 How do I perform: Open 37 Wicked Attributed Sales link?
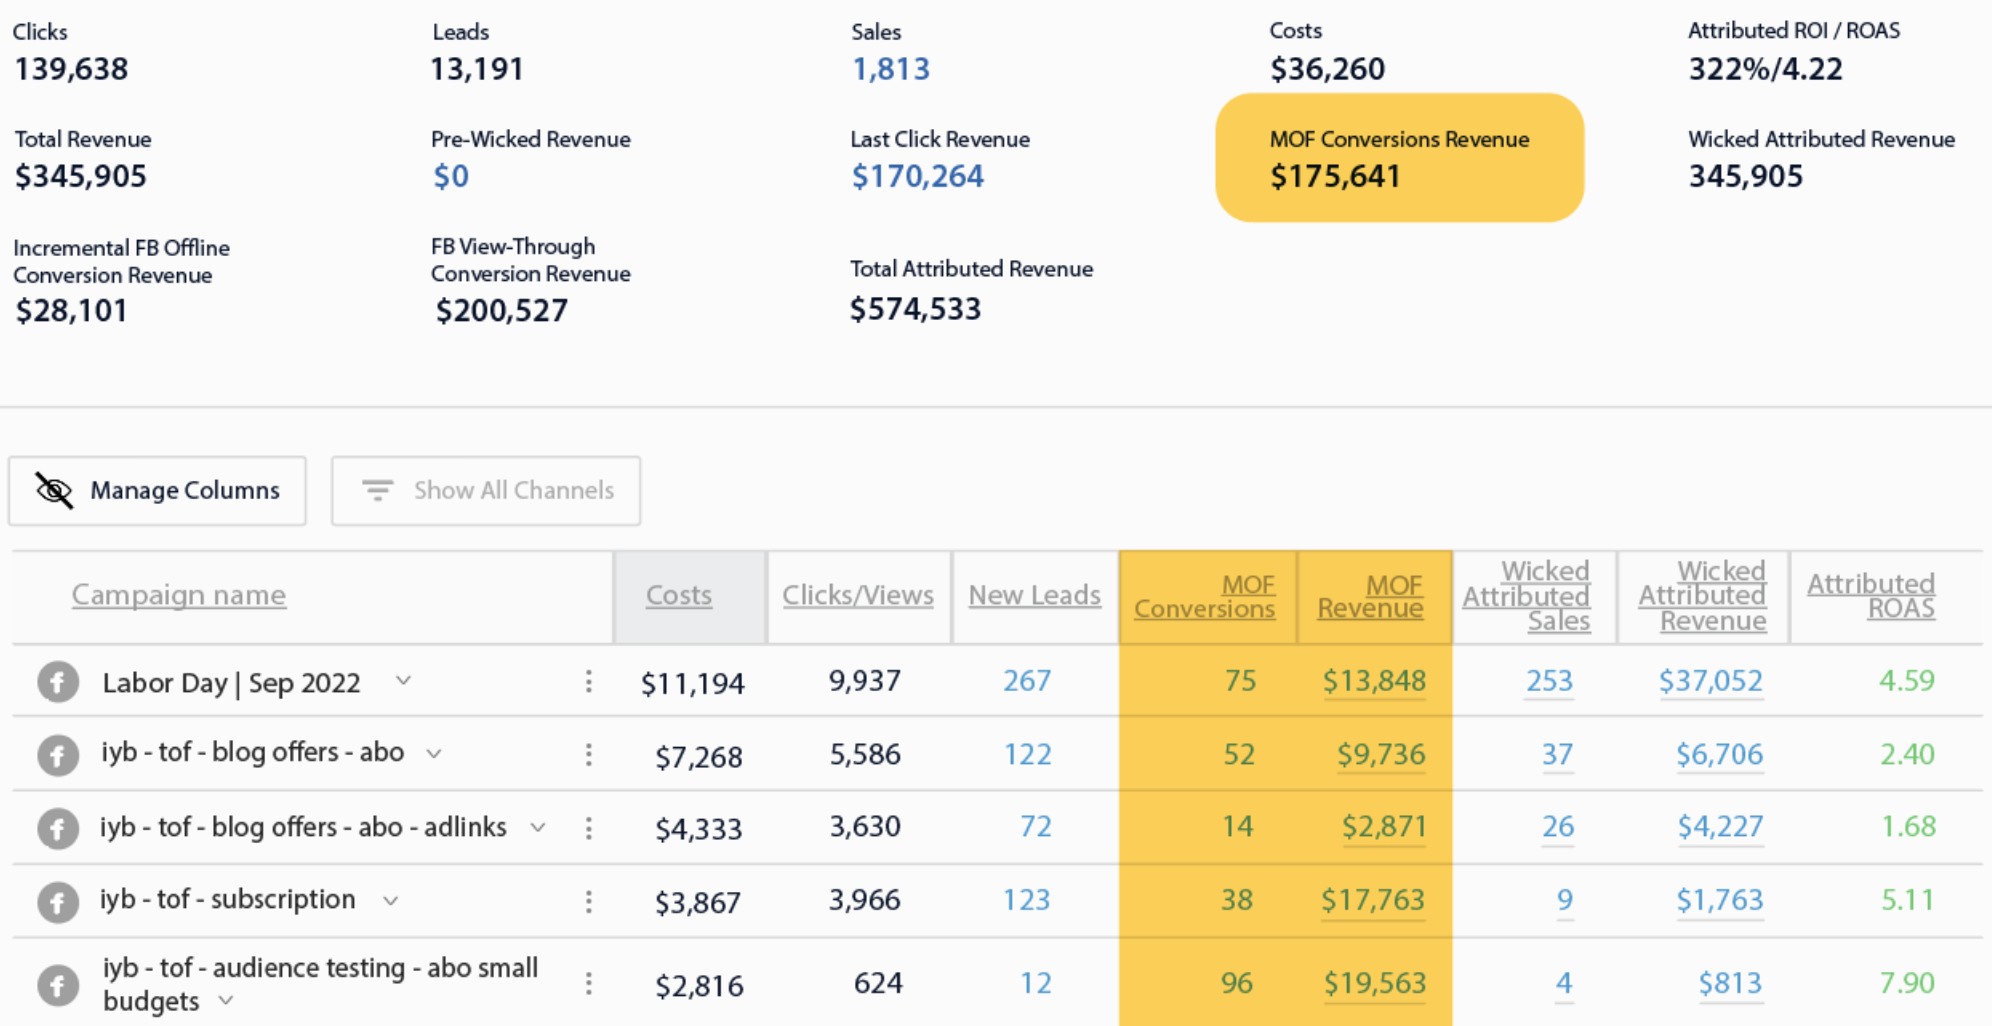(x=1557, y=755)
